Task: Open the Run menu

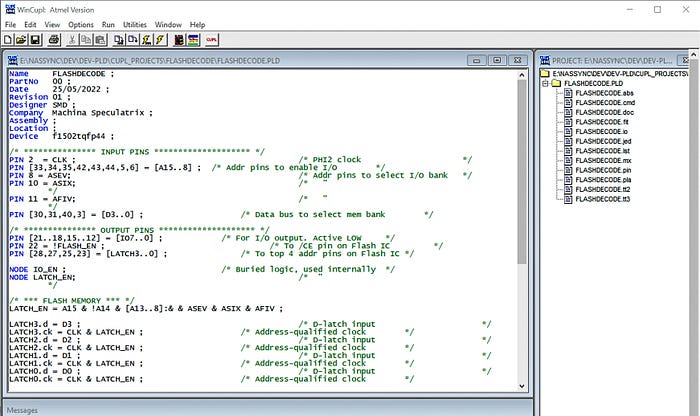Action: [108, 25]
